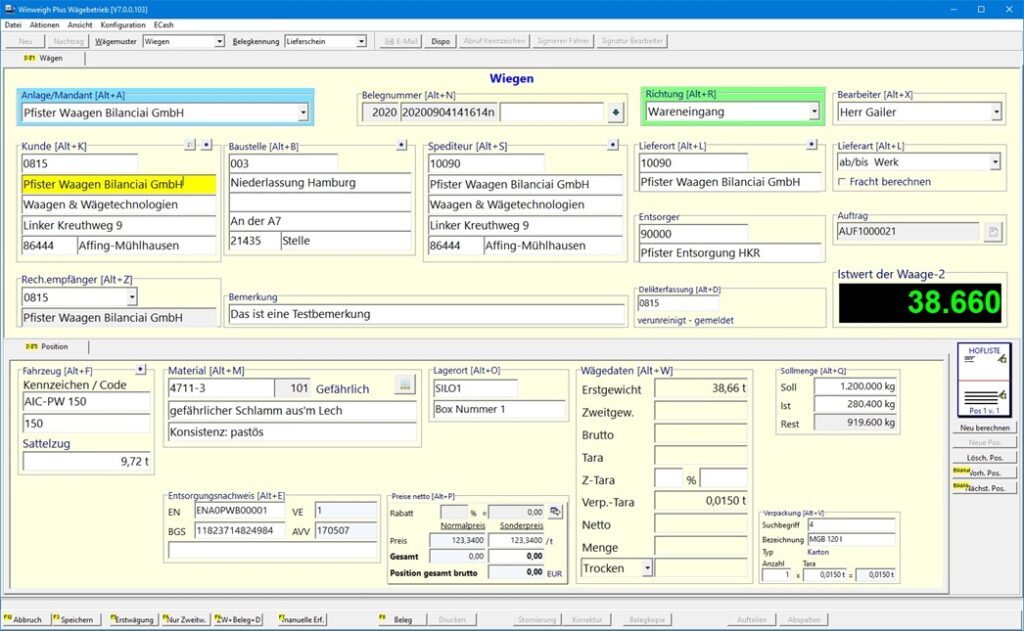
Task: Click the Verp.-Tara field showing 0,0150 t
Action: click(x=701, y=501)
